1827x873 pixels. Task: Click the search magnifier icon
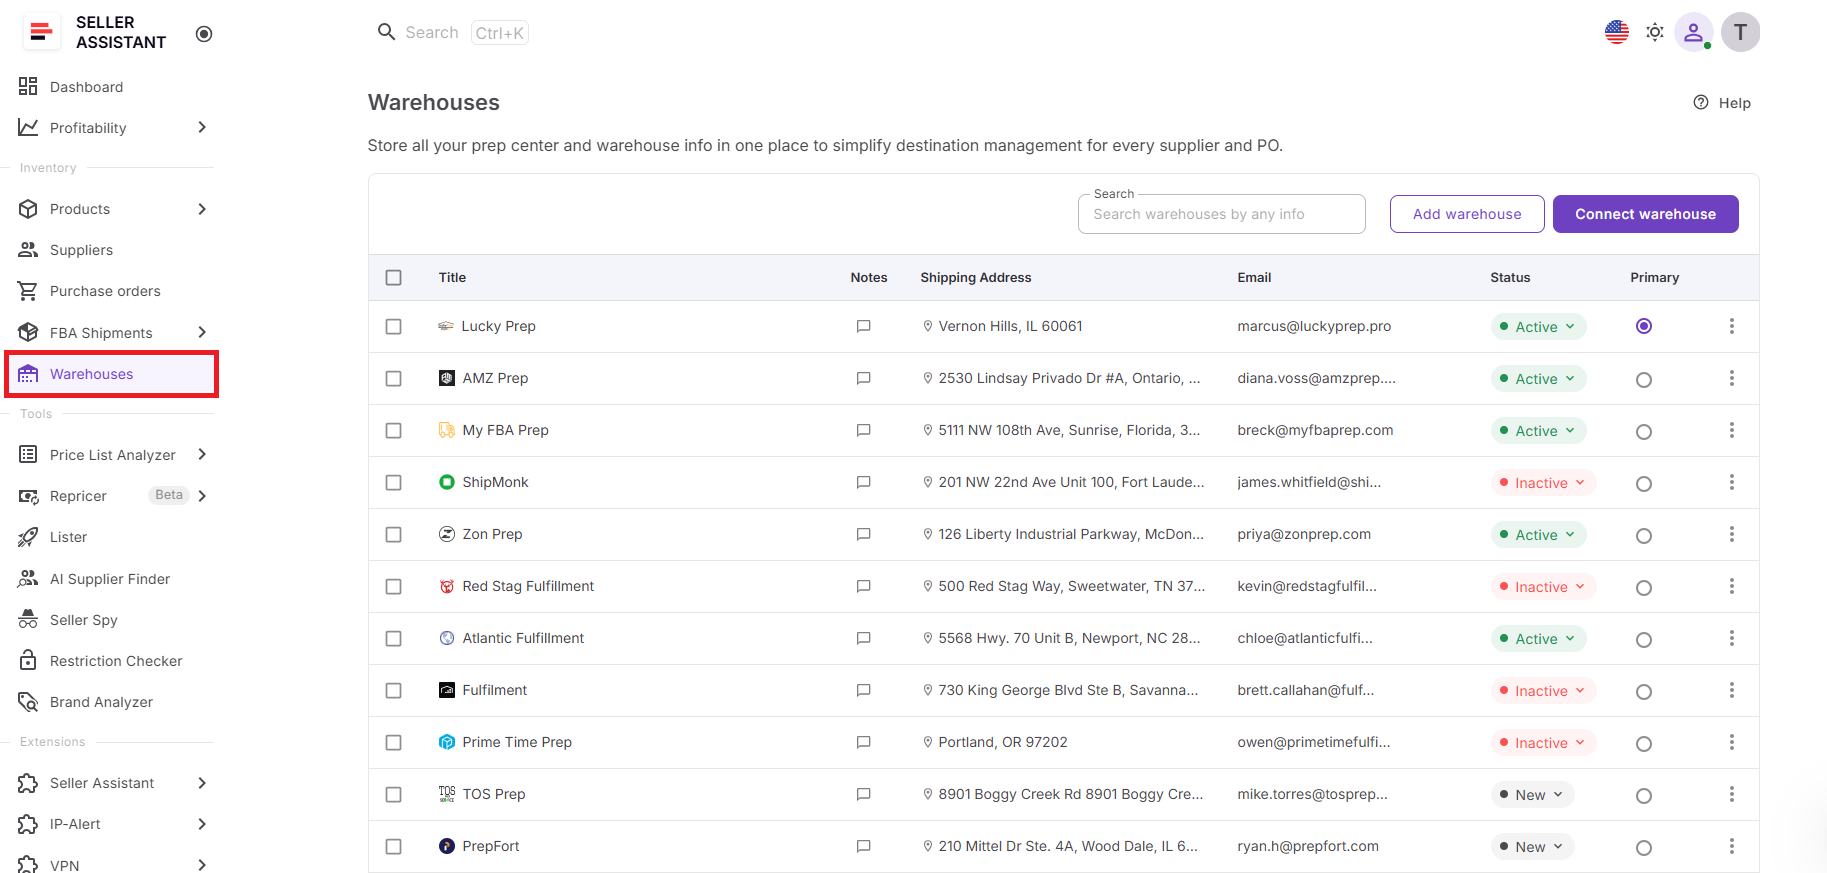pos(386,32)
